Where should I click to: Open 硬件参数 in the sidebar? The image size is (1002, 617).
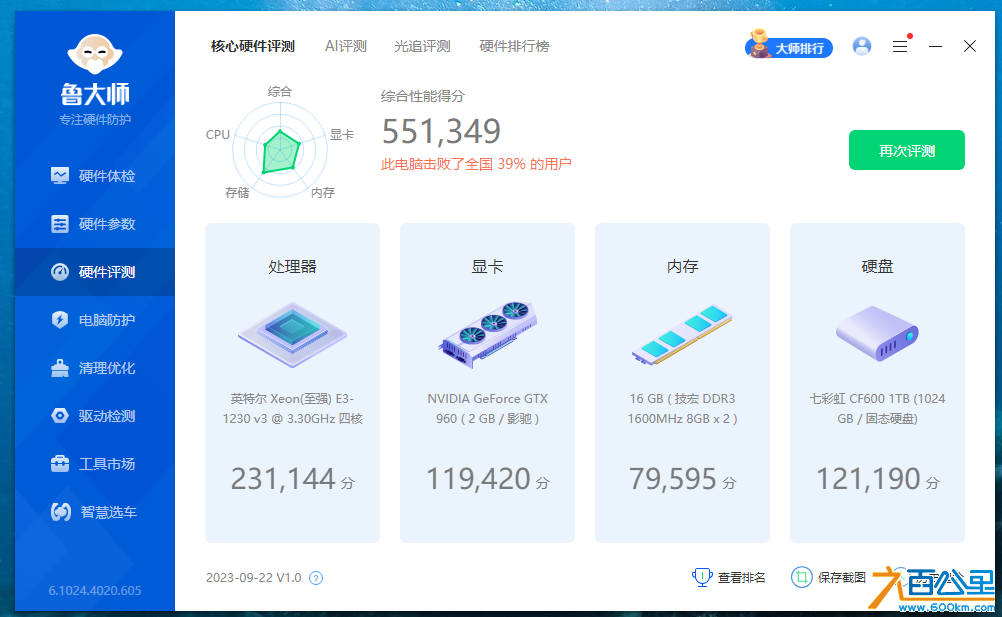(x=95, y=224)
